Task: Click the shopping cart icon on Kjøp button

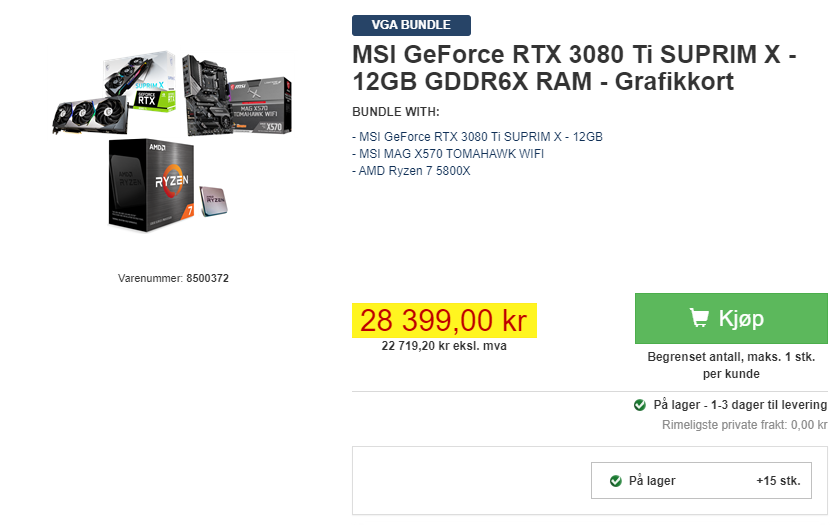Action: point(699,318)
